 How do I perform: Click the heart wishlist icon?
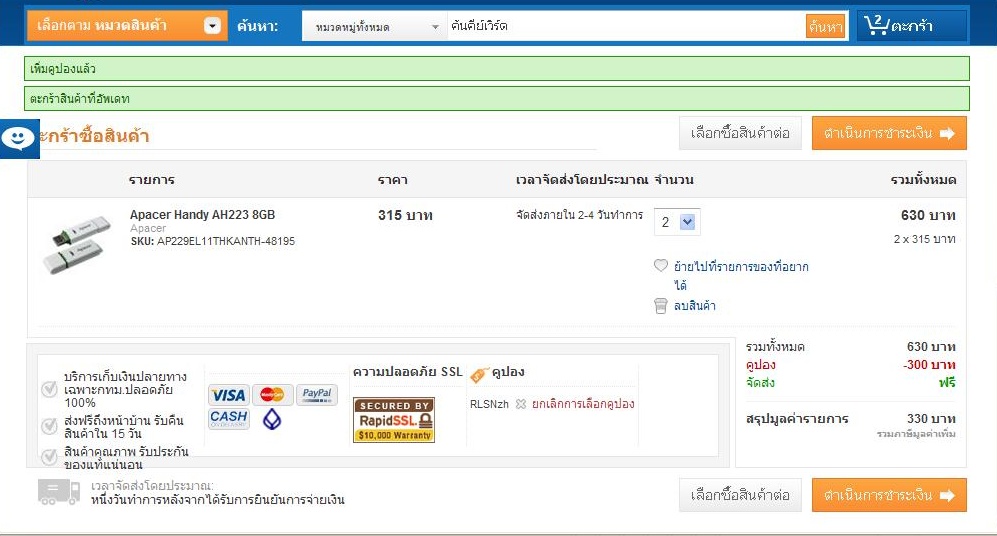tap(661, 266)
